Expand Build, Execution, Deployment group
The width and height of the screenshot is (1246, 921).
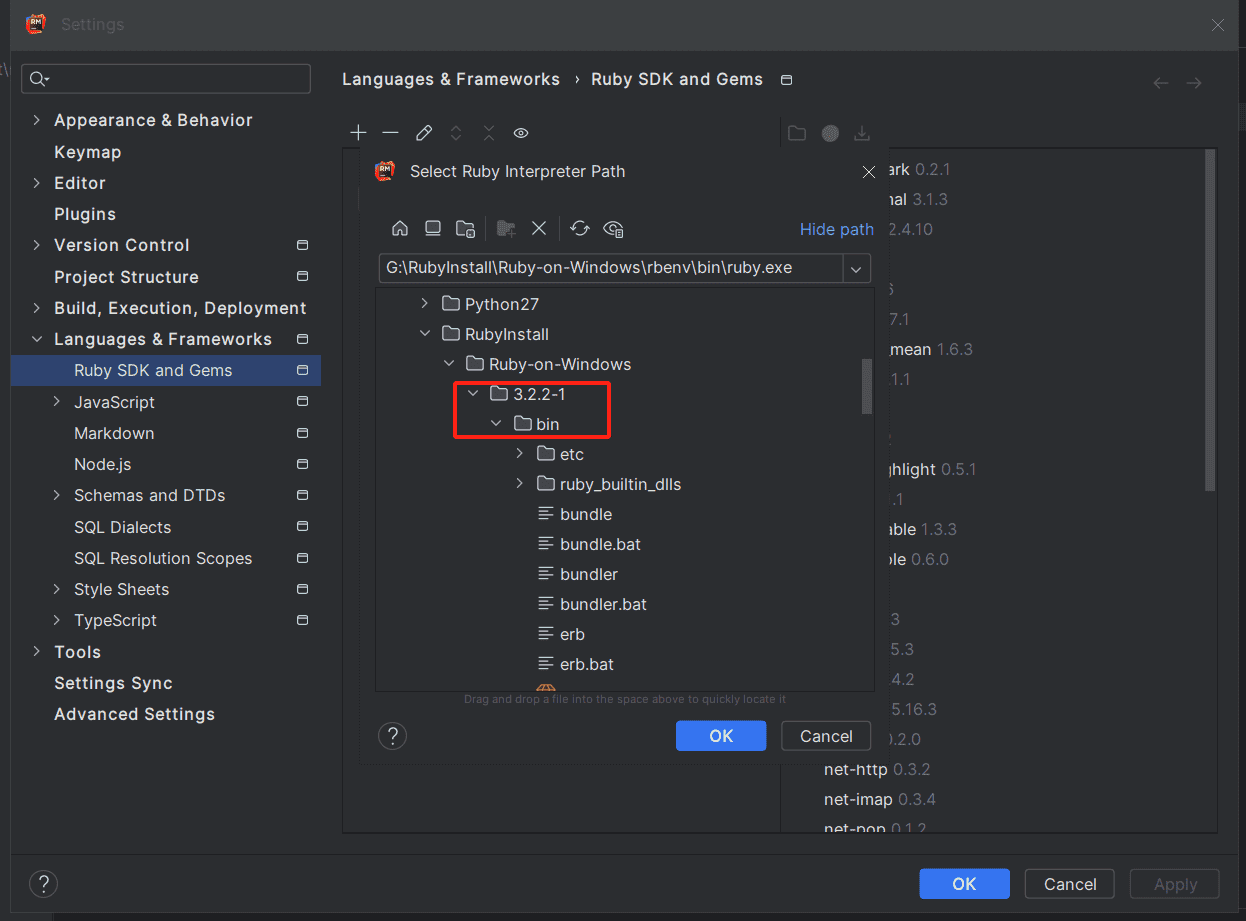(x=37, y=308)
